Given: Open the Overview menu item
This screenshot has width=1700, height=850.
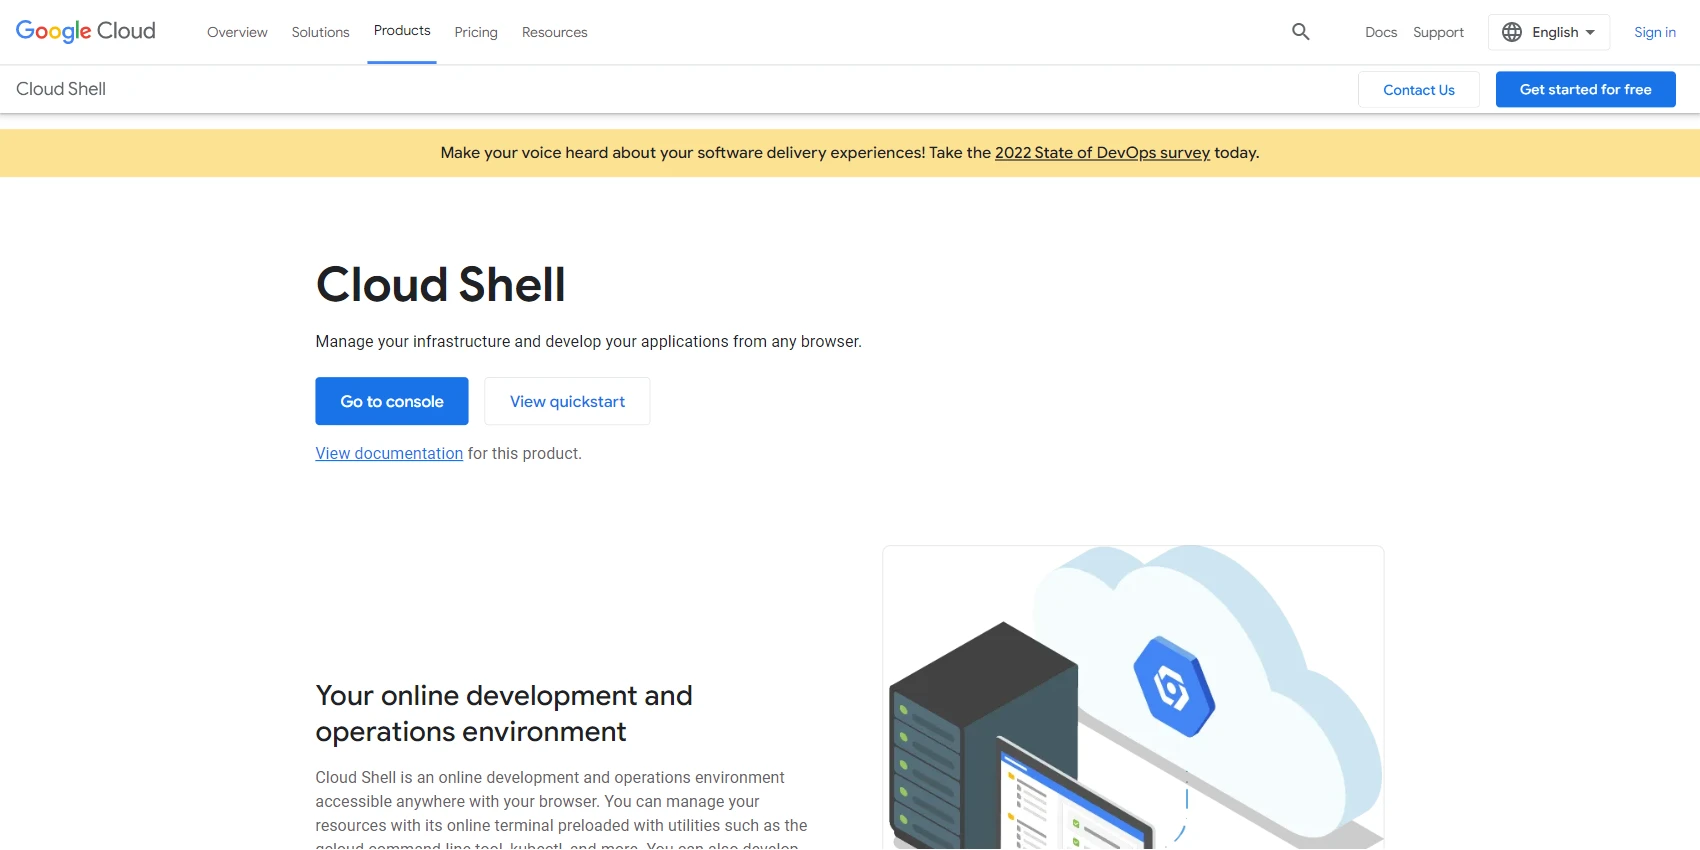Looking at the screenshot, I should click(x=237, y=32).
